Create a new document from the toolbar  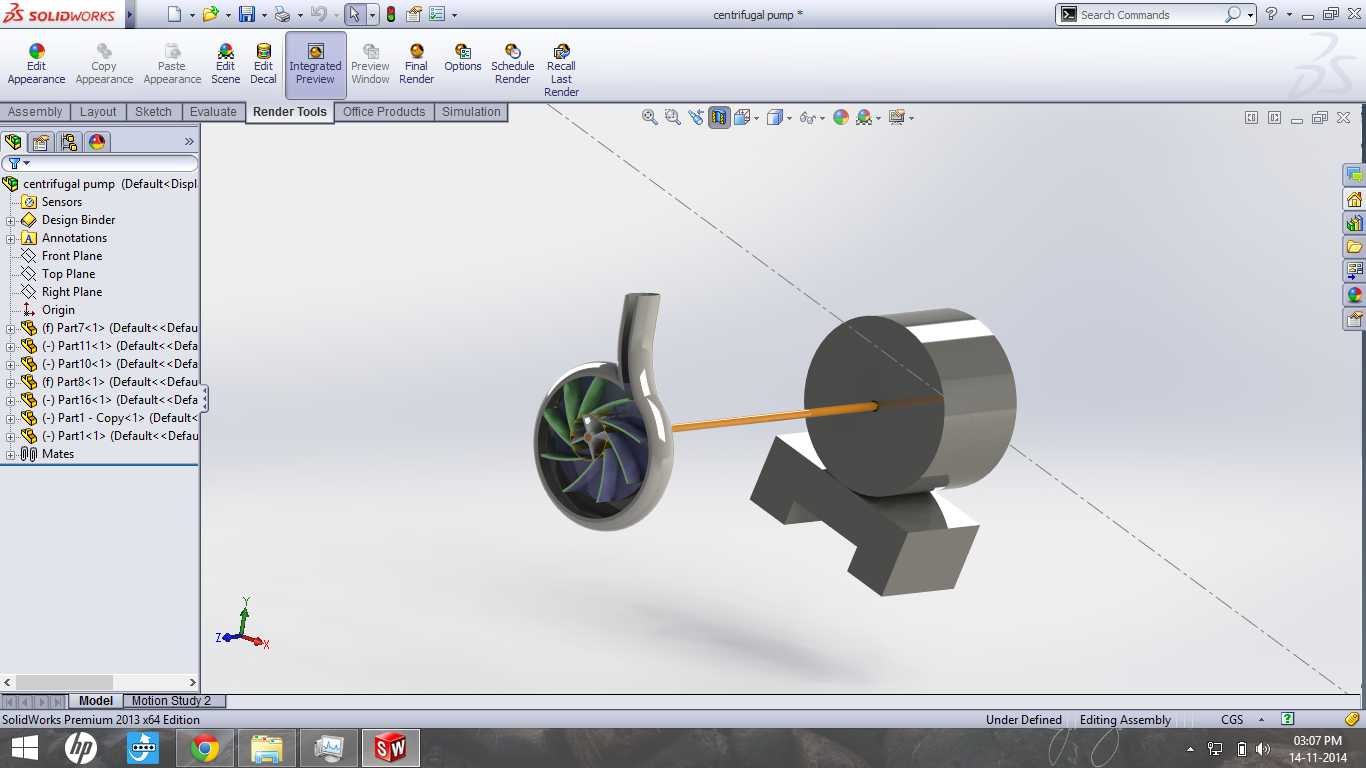tap(175, 14)
